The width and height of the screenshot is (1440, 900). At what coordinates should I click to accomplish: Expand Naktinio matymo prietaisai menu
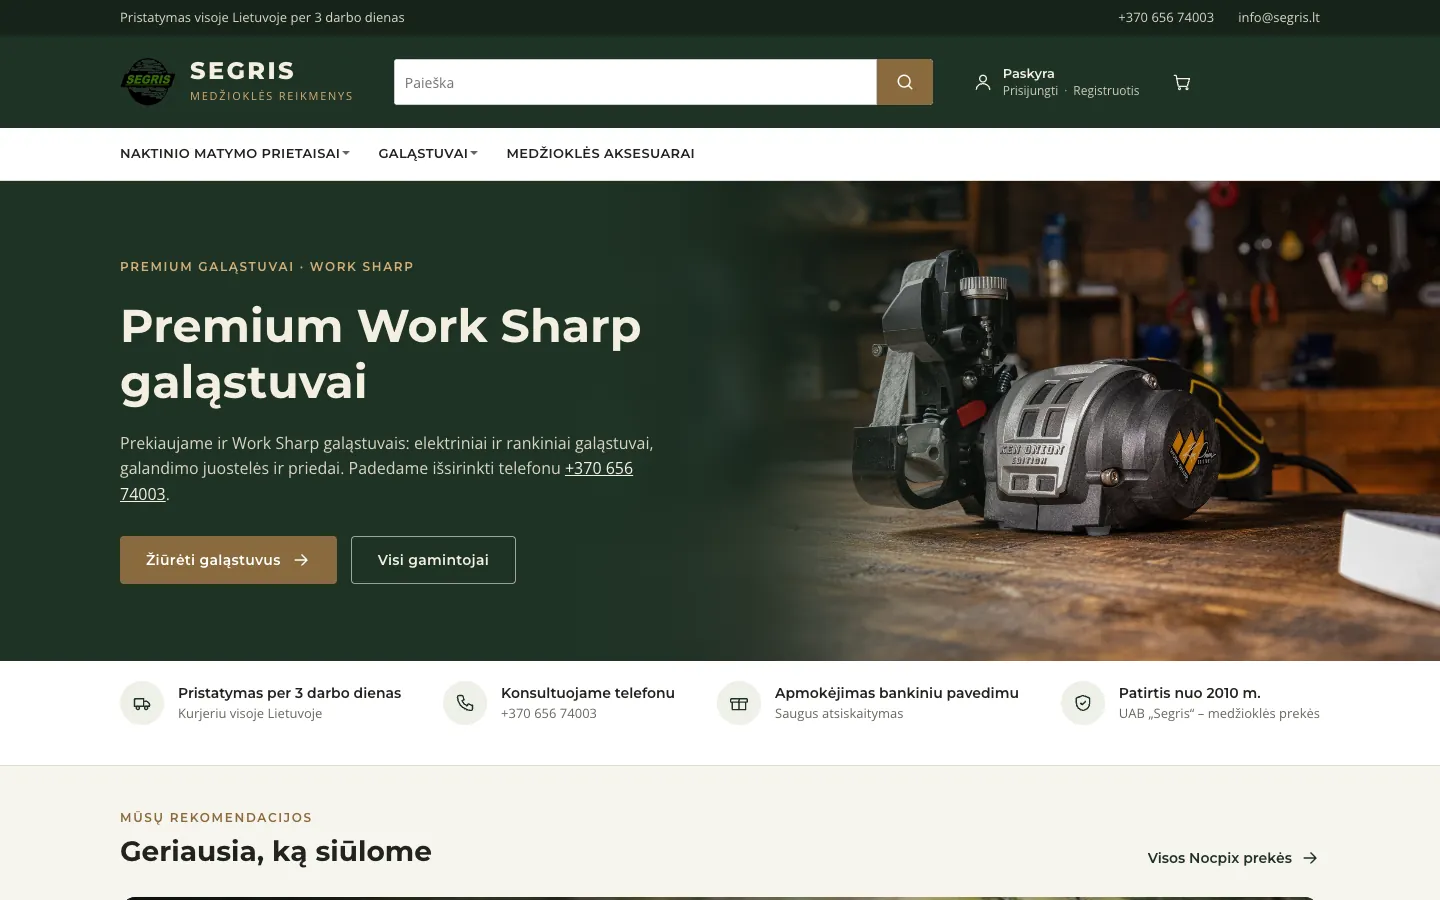(x=235, y=153)
